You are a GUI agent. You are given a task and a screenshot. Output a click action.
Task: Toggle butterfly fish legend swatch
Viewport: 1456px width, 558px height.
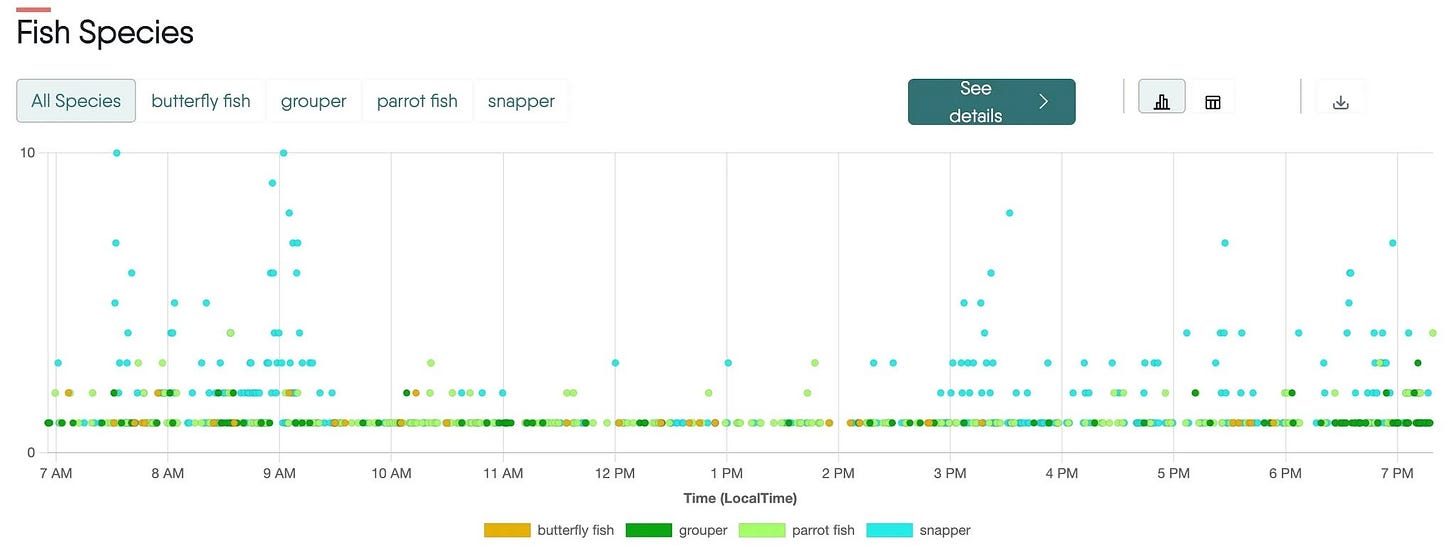(507, 530)
